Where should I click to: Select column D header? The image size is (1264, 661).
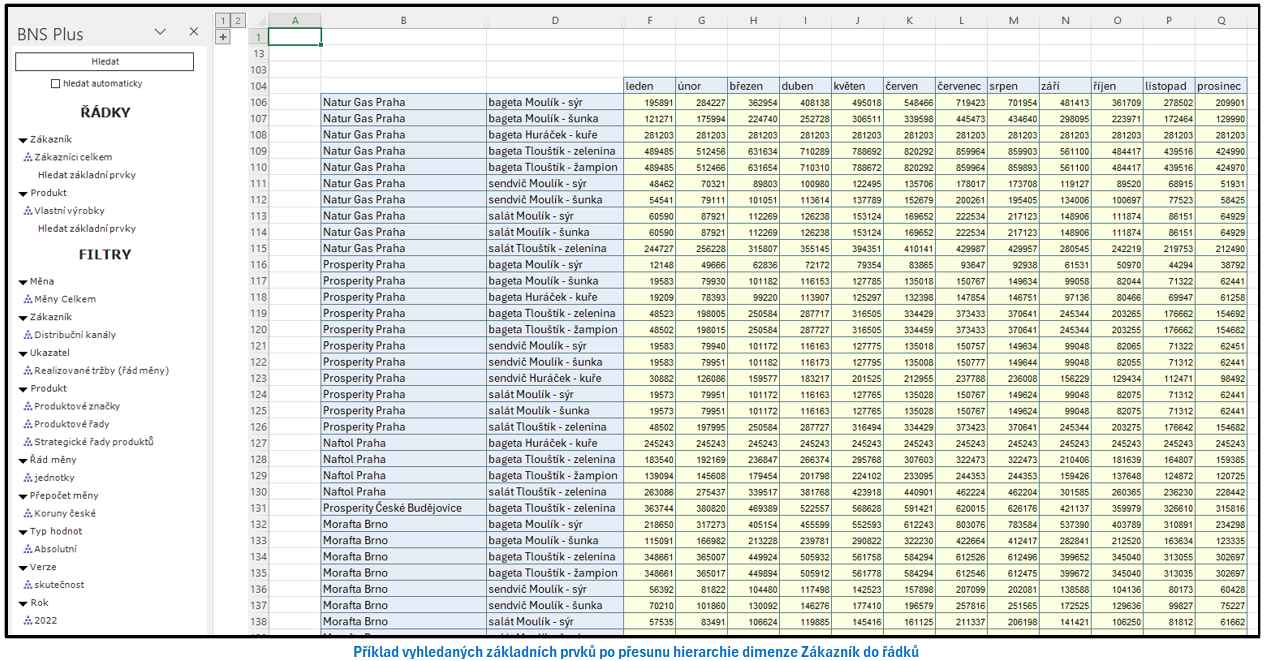click(x=554, y=20)
